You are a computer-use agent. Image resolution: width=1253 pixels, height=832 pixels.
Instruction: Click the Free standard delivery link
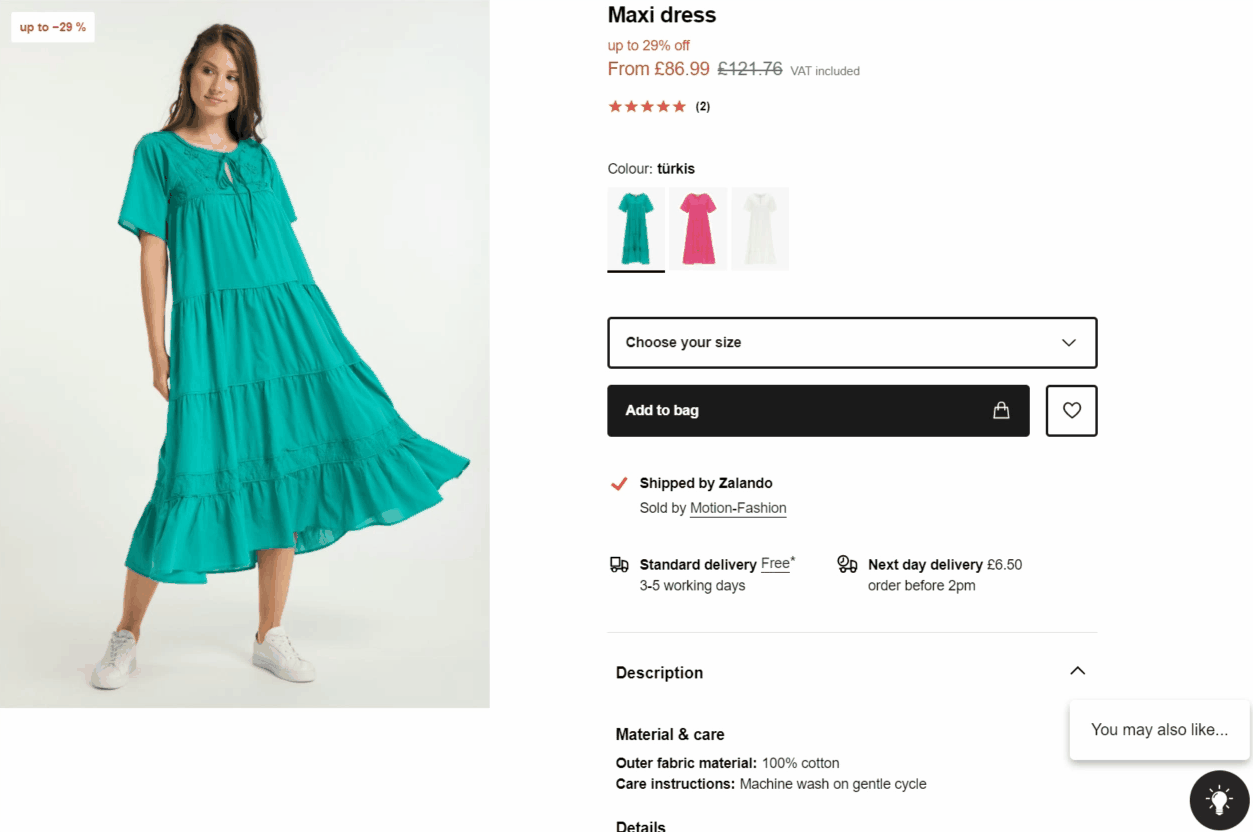click(775, 564)
